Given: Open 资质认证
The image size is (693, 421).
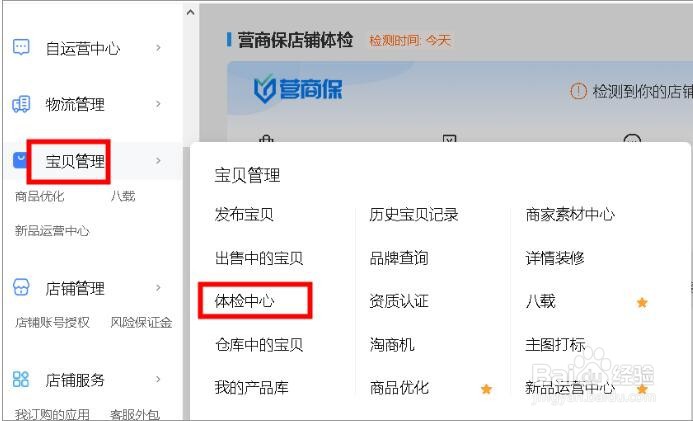Looking at the screenshot, I should tap(399, 301).
